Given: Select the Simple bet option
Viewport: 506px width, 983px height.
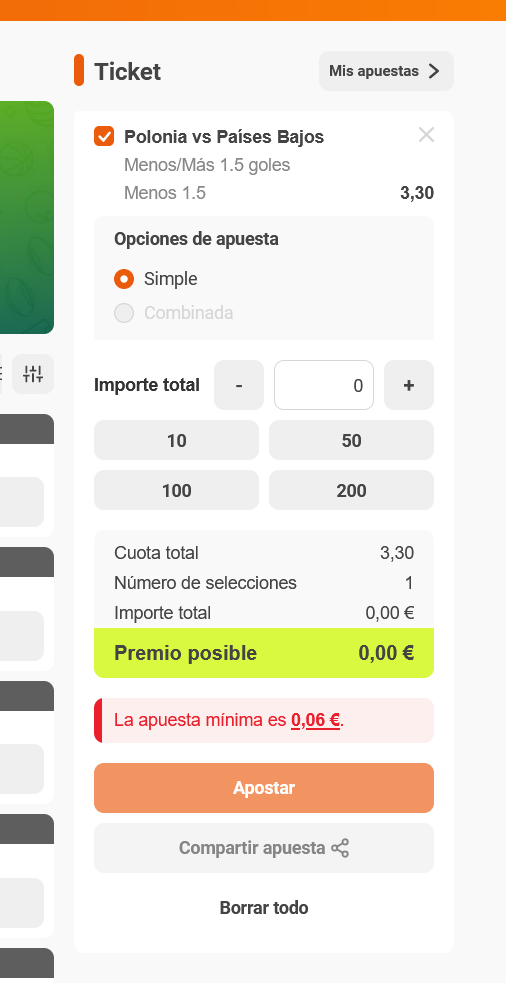Looking at the screenshot, I should coord(124,279).
